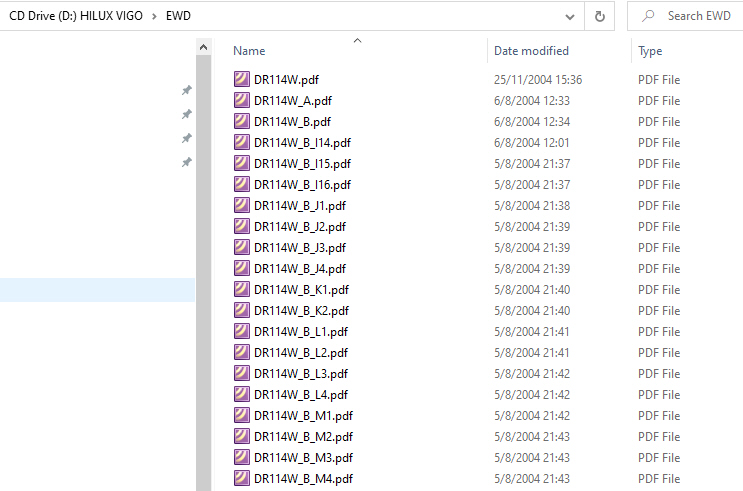This screenshot has width=743, height=491.
Task: Select the DR114W_B_M4.pdf file icon
Action: pyautogui.click(x=242, y=478)
